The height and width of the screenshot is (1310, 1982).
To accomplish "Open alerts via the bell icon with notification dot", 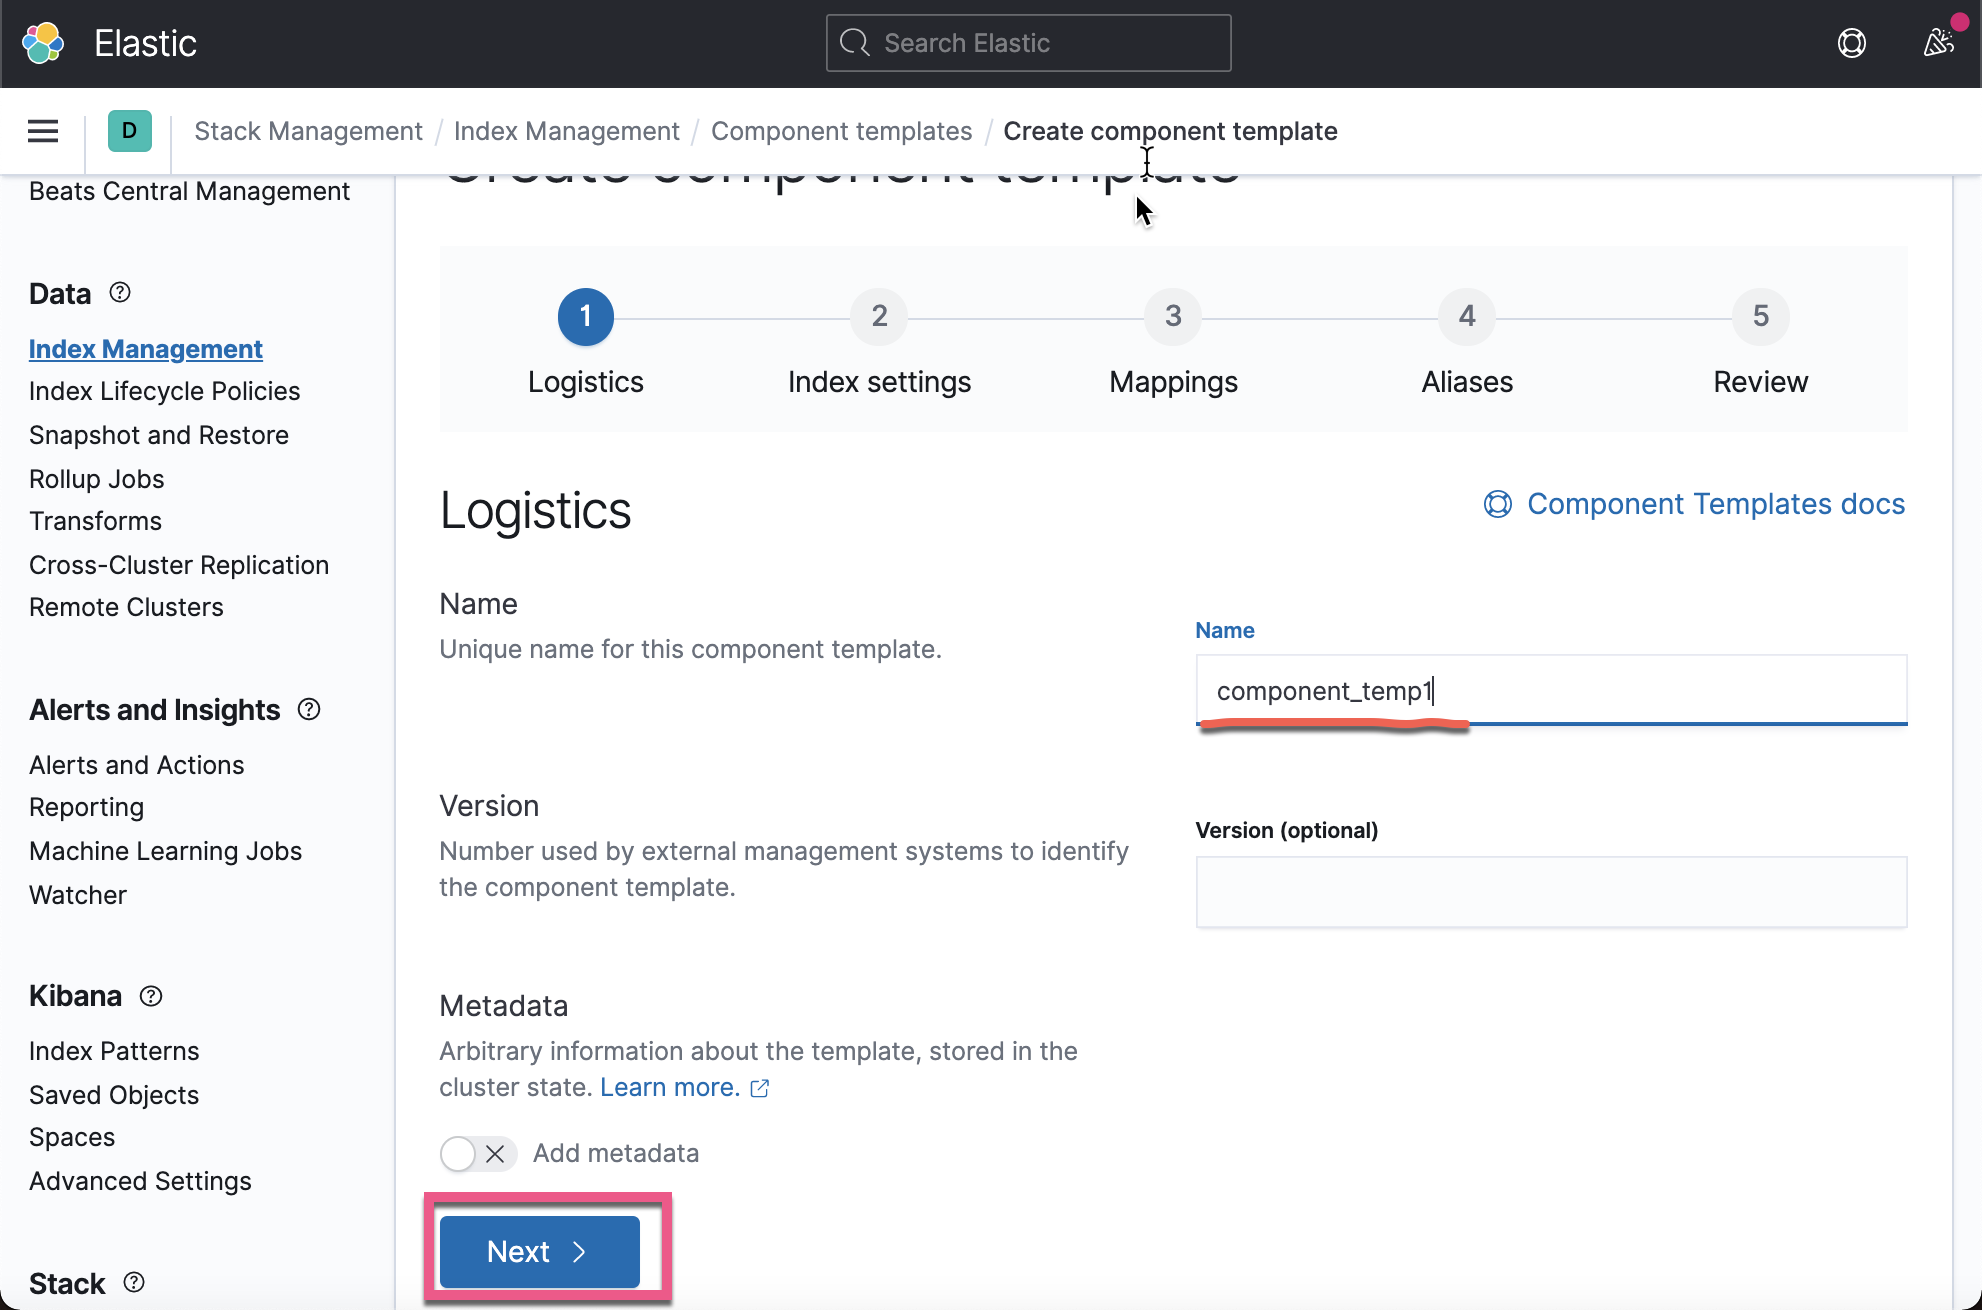I will [1938, 43].
